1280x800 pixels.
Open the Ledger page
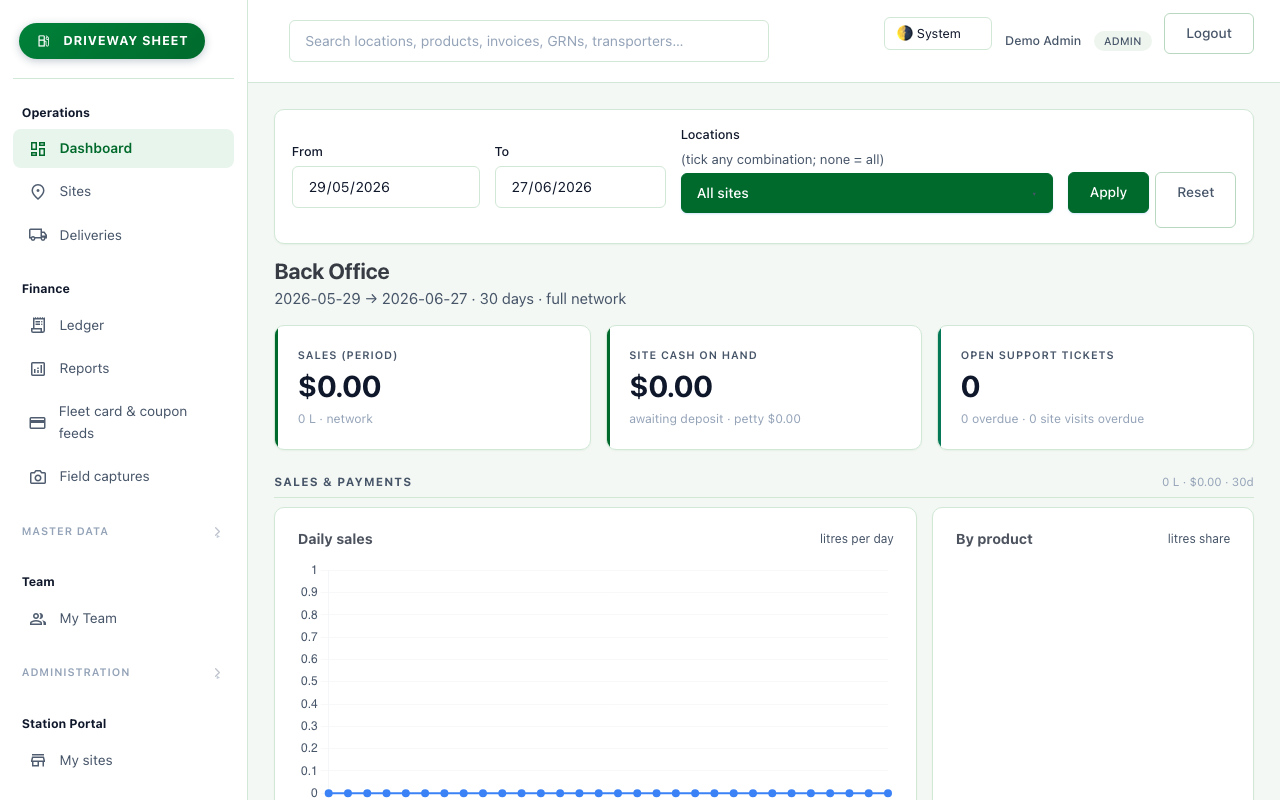(123, 325)
